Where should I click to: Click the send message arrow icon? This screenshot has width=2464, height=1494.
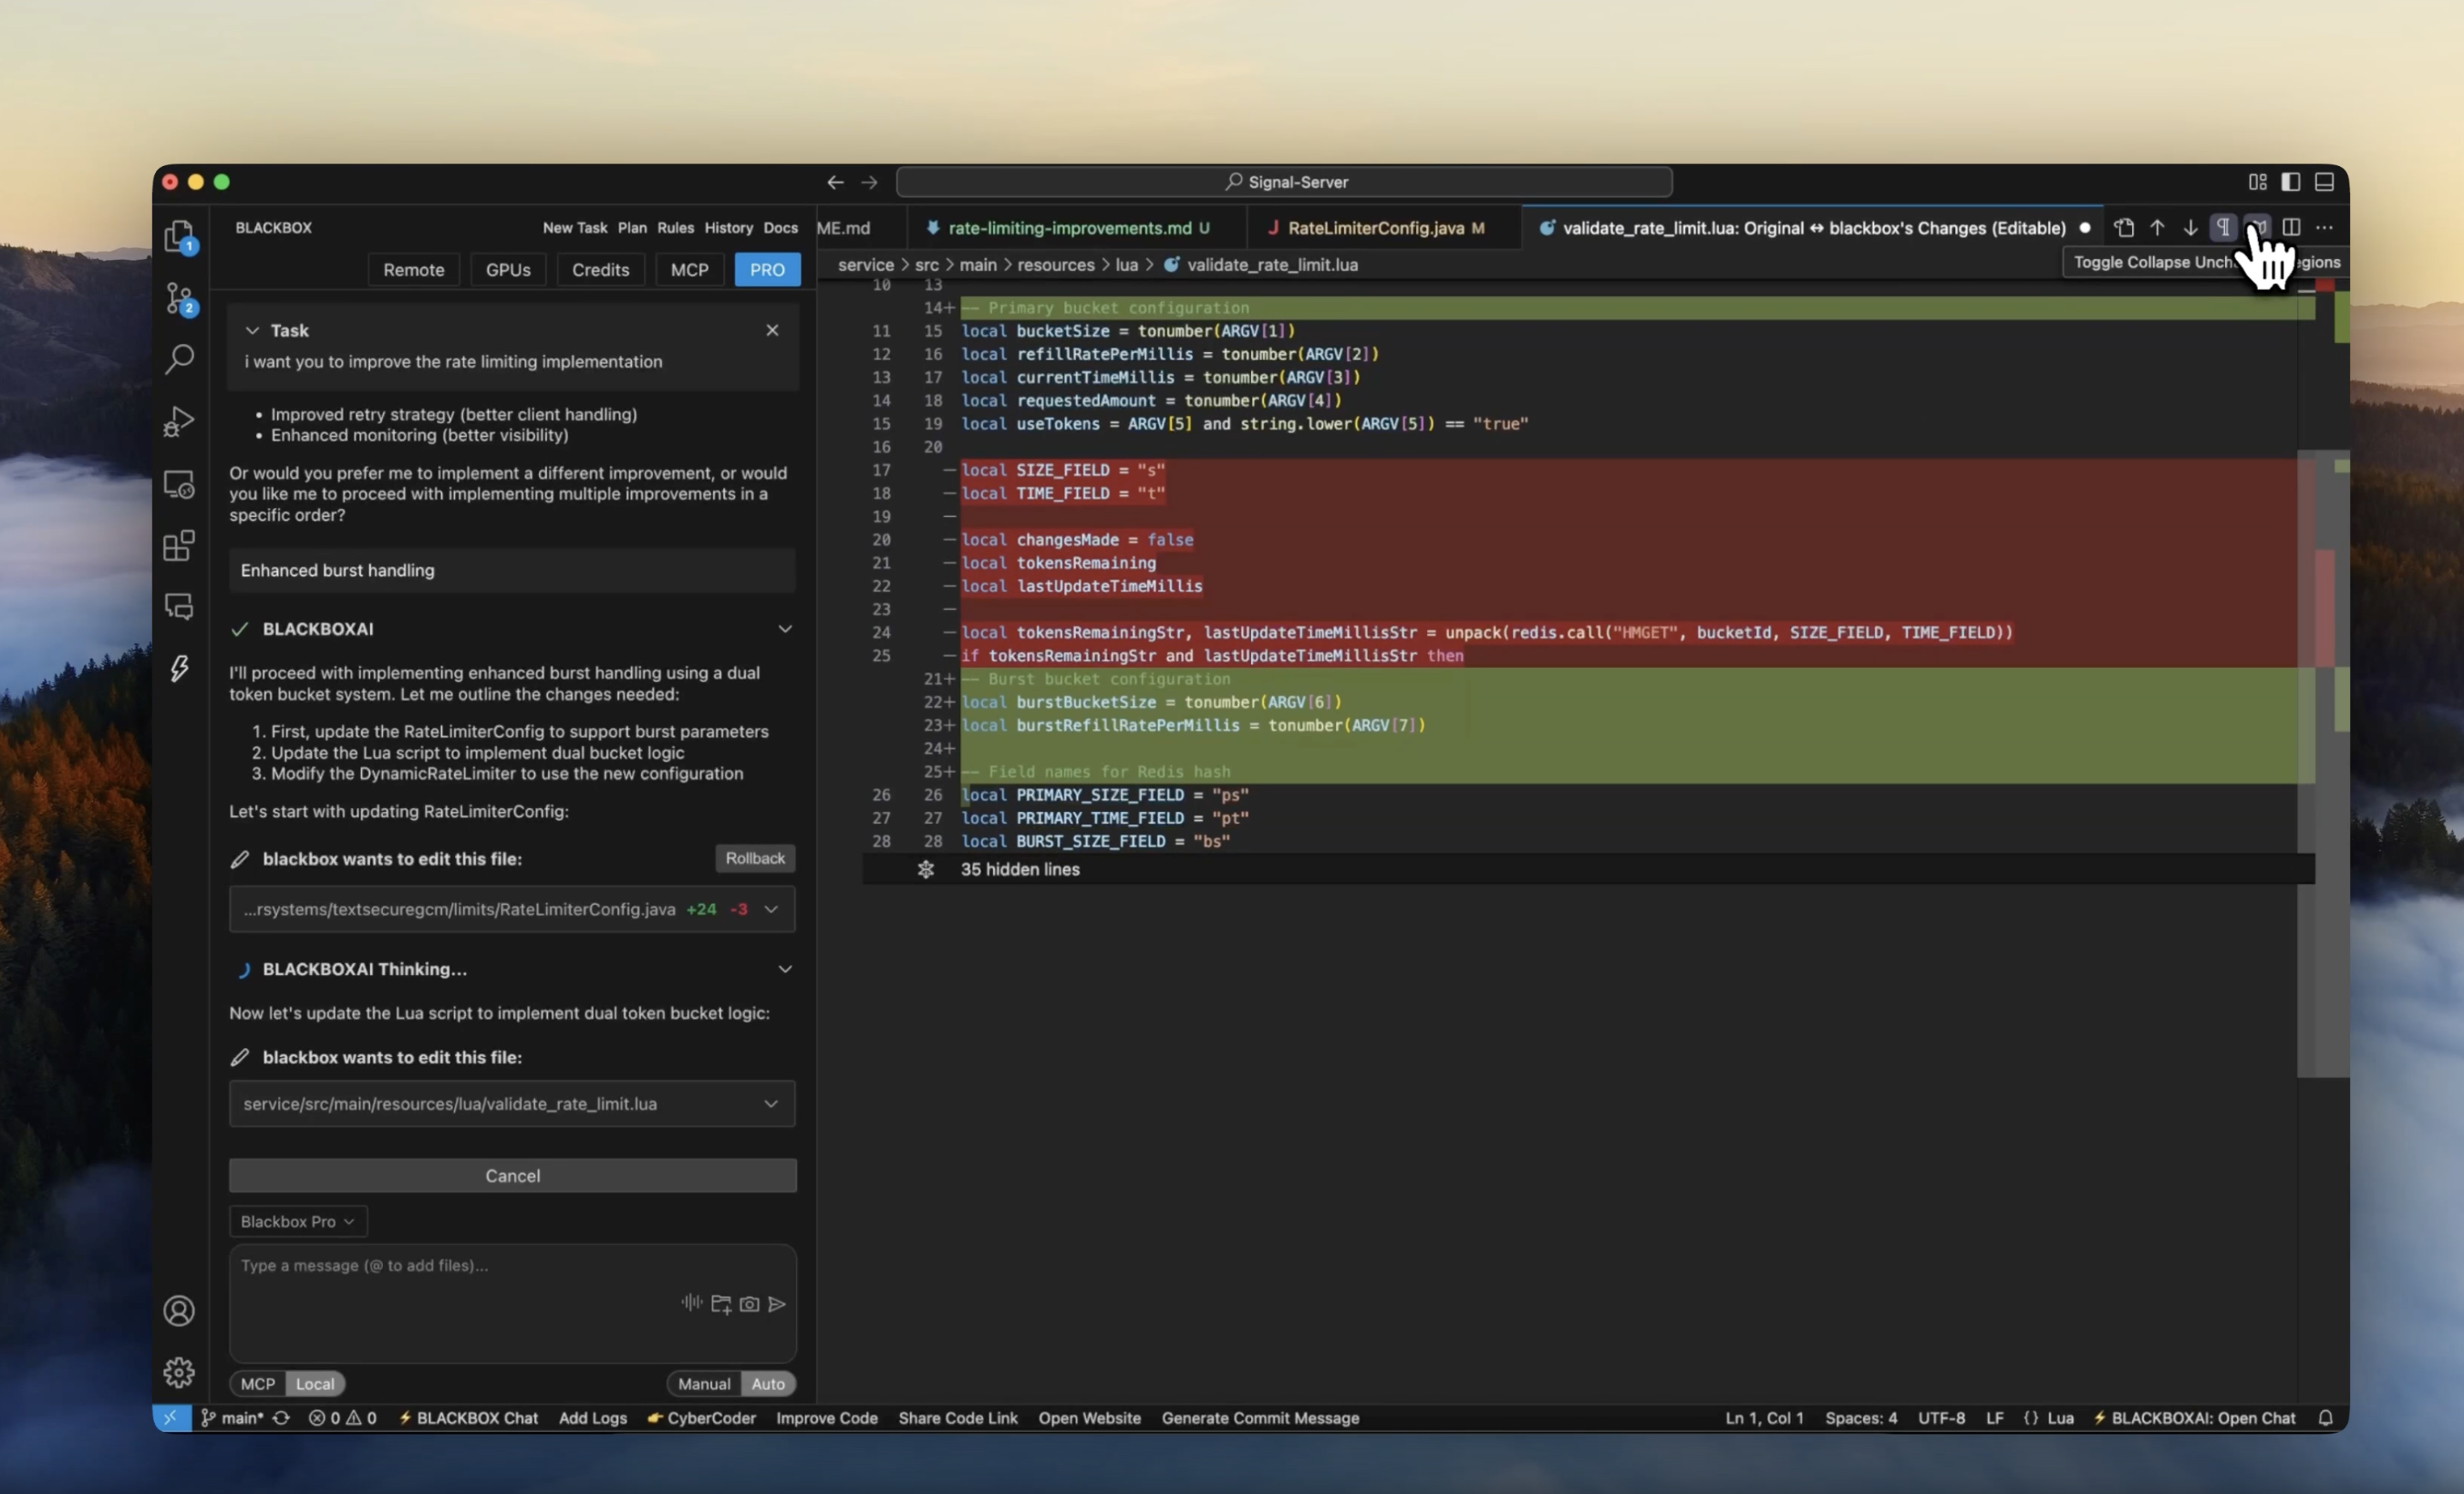click(777, 1303)
